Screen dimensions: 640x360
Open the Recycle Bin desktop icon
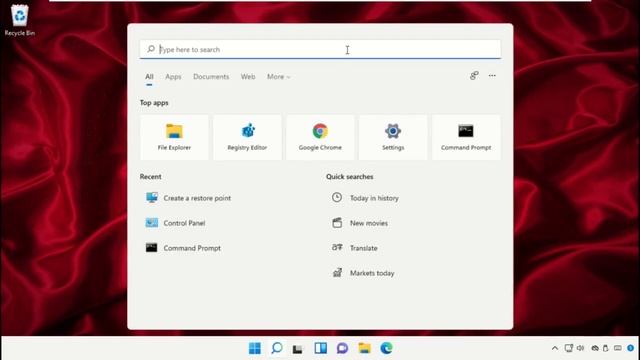pyautogui.click(x=19, y=20)
